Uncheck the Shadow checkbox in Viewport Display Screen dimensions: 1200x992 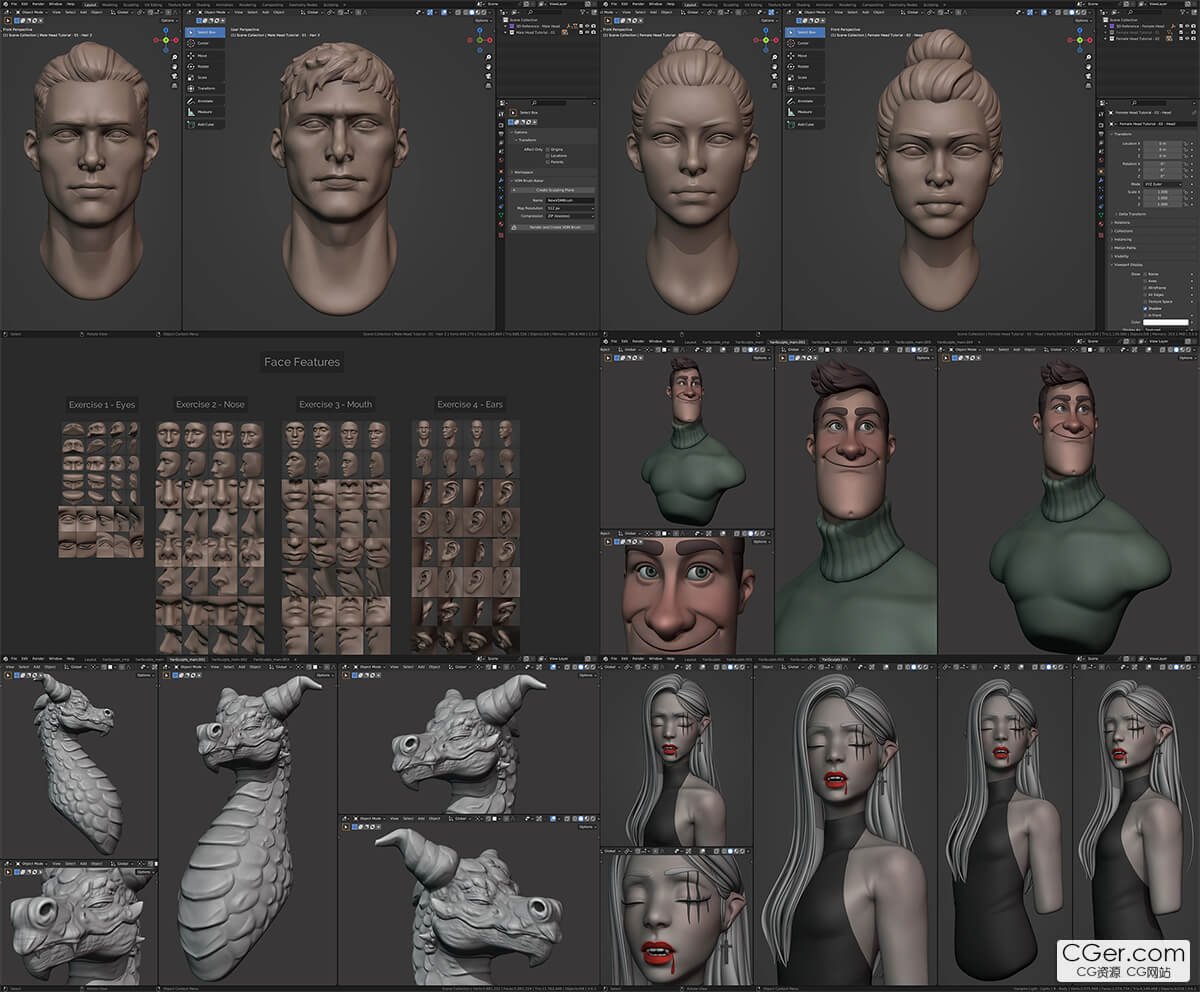[1146, 309]
